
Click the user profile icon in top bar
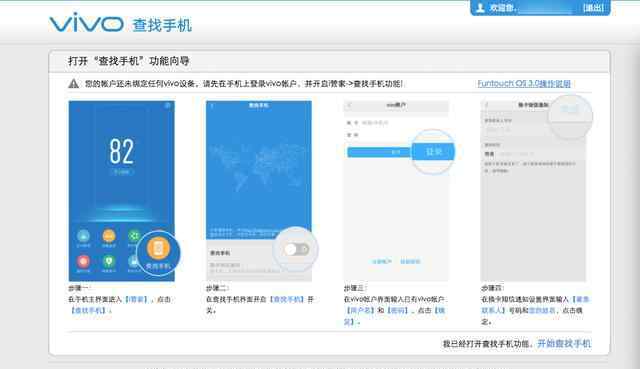tap(480, 7)
